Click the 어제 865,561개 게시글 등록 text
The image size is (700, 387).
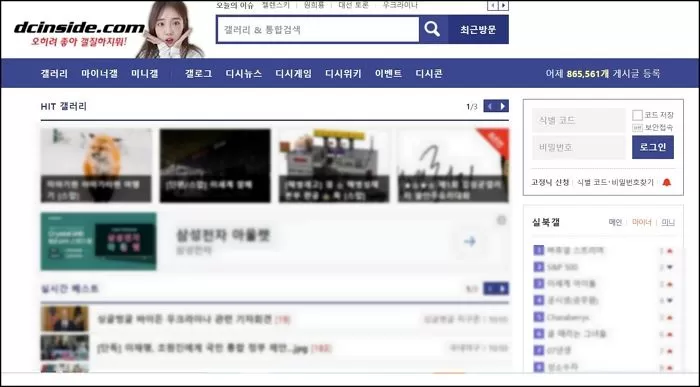pos(603,74)
